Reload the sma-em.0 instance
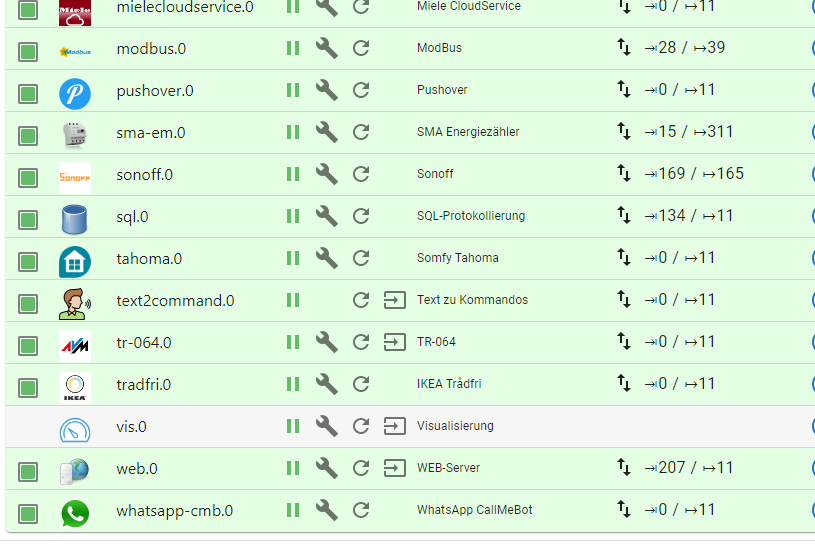 coord(362,132)
